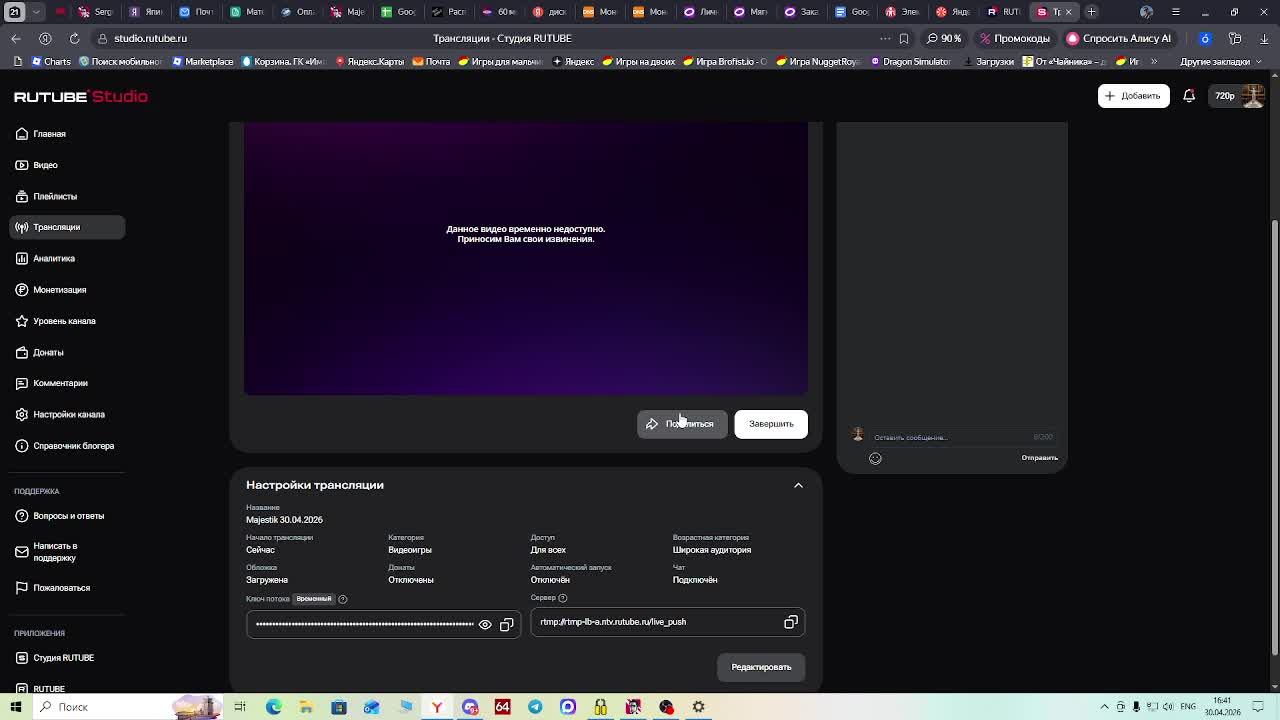Viewport: 1280px width, 720px height.
Task: Click the Сервер help icon
Action: pos(562,598)
